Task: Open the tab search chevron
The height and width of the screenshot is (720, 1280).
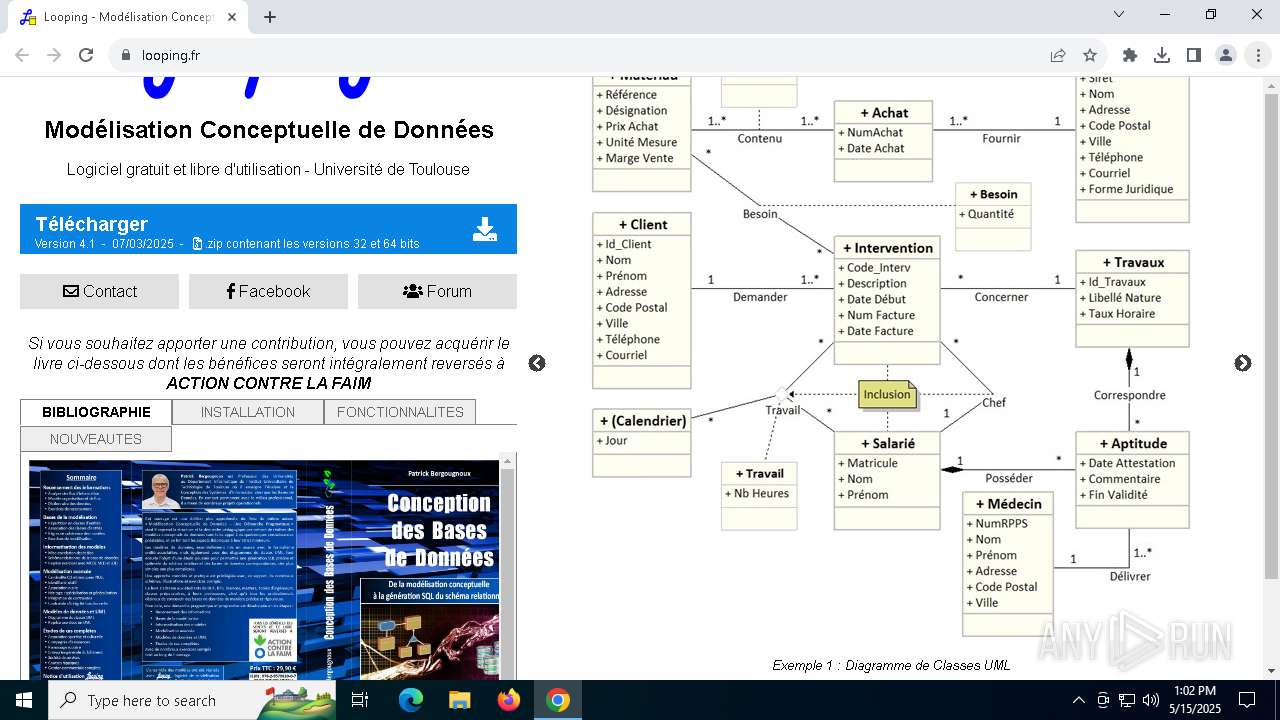Action: 1119,15
